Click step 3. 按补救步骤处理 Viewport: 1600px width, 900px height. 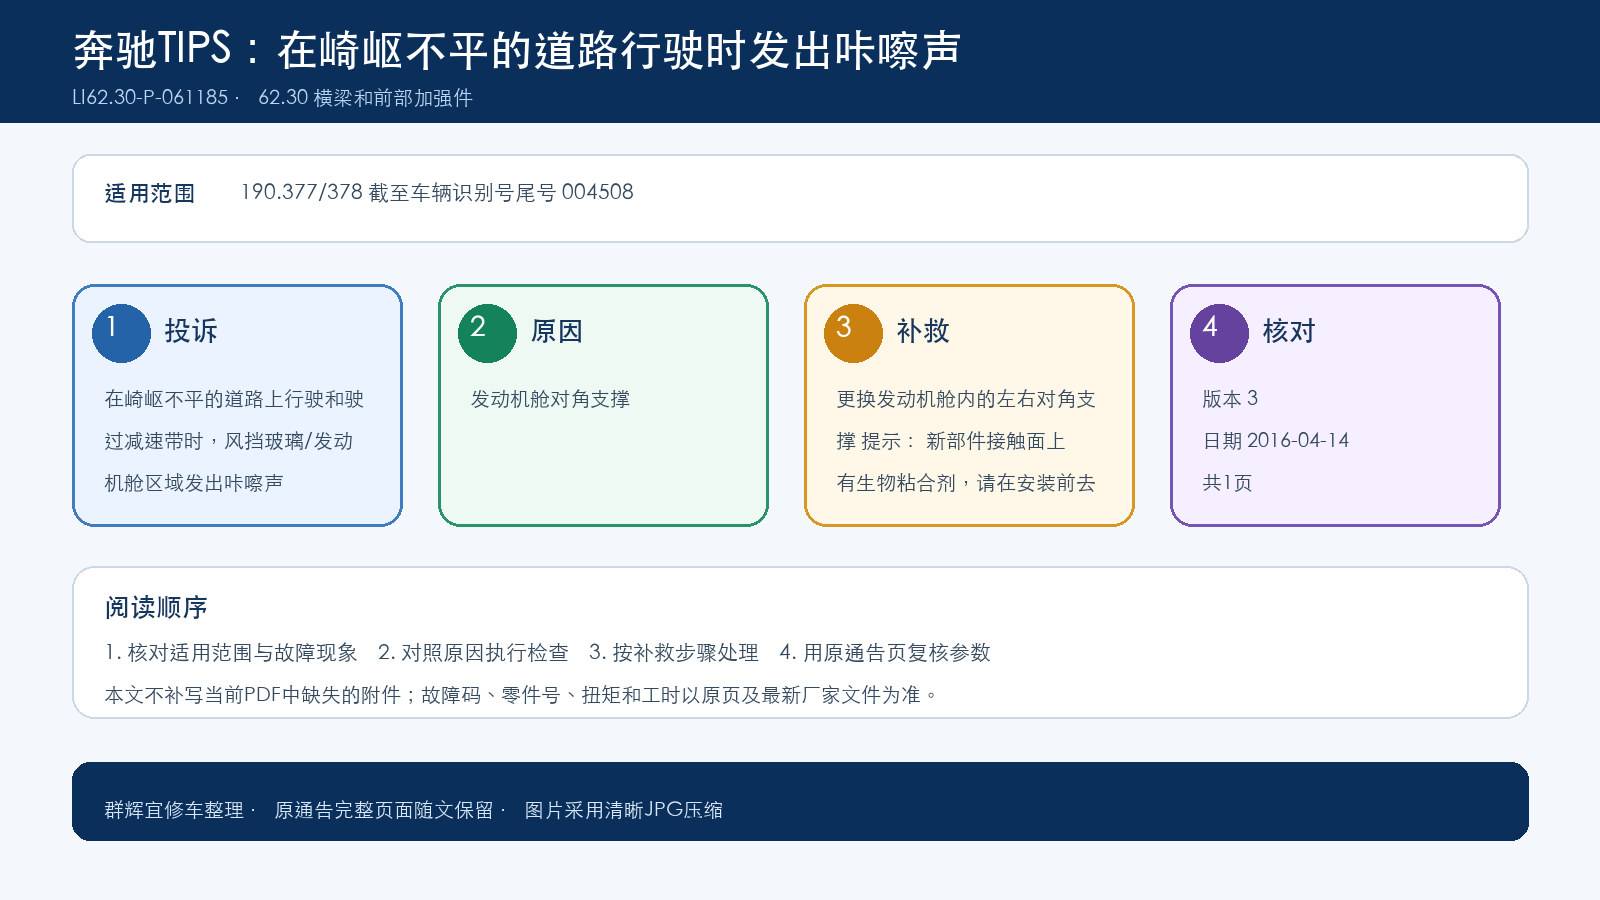pos(674,653)
